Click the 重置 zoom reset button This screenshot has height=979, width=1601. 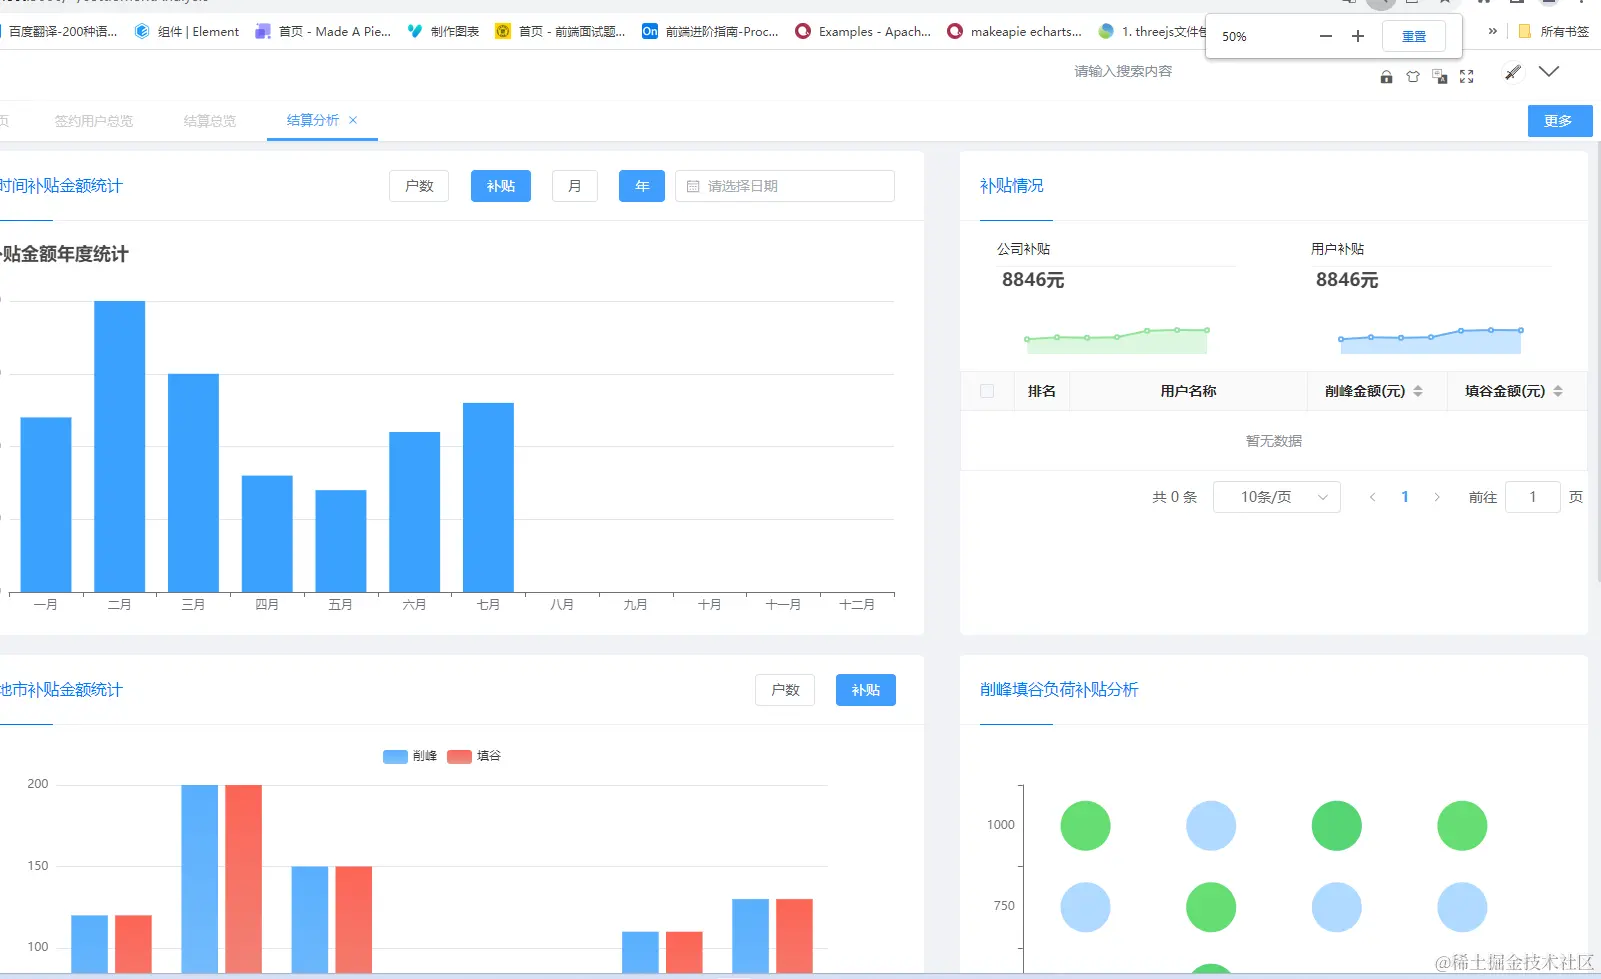pyautogui.click(x=1414, y=36)
